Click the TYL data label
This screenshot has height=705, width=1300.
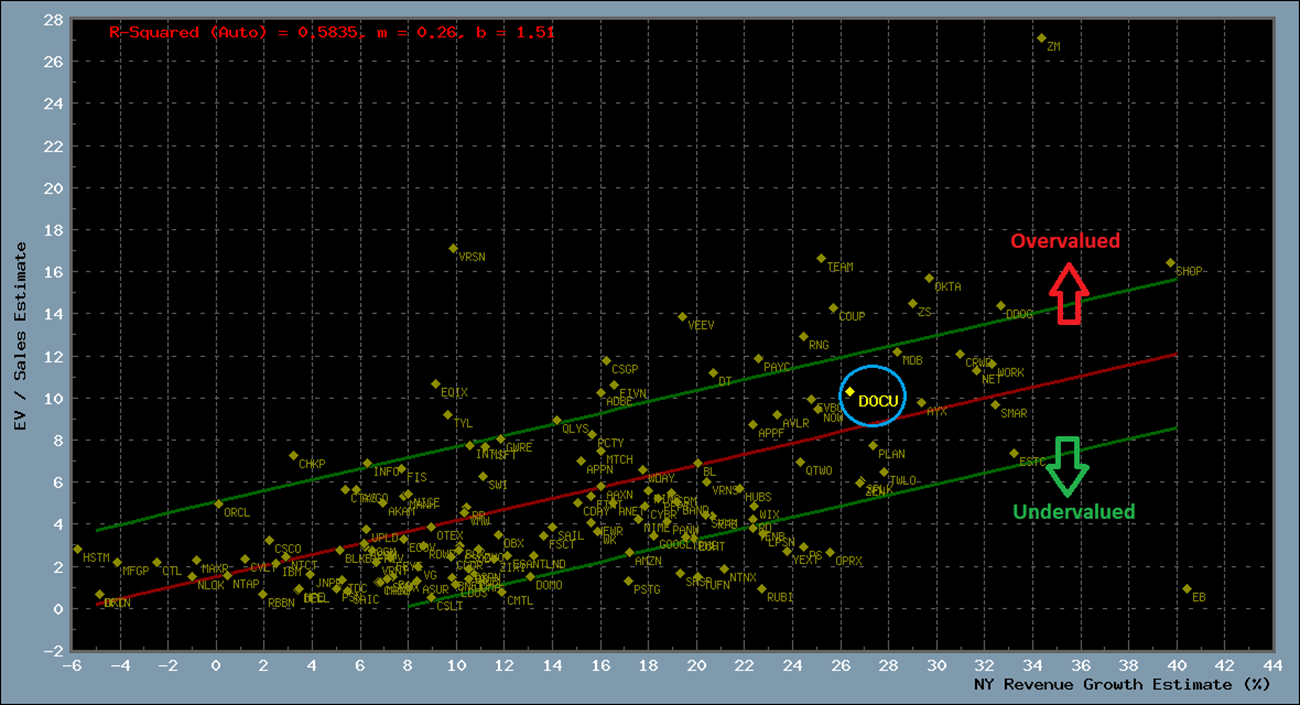click(x=463, y=423)
